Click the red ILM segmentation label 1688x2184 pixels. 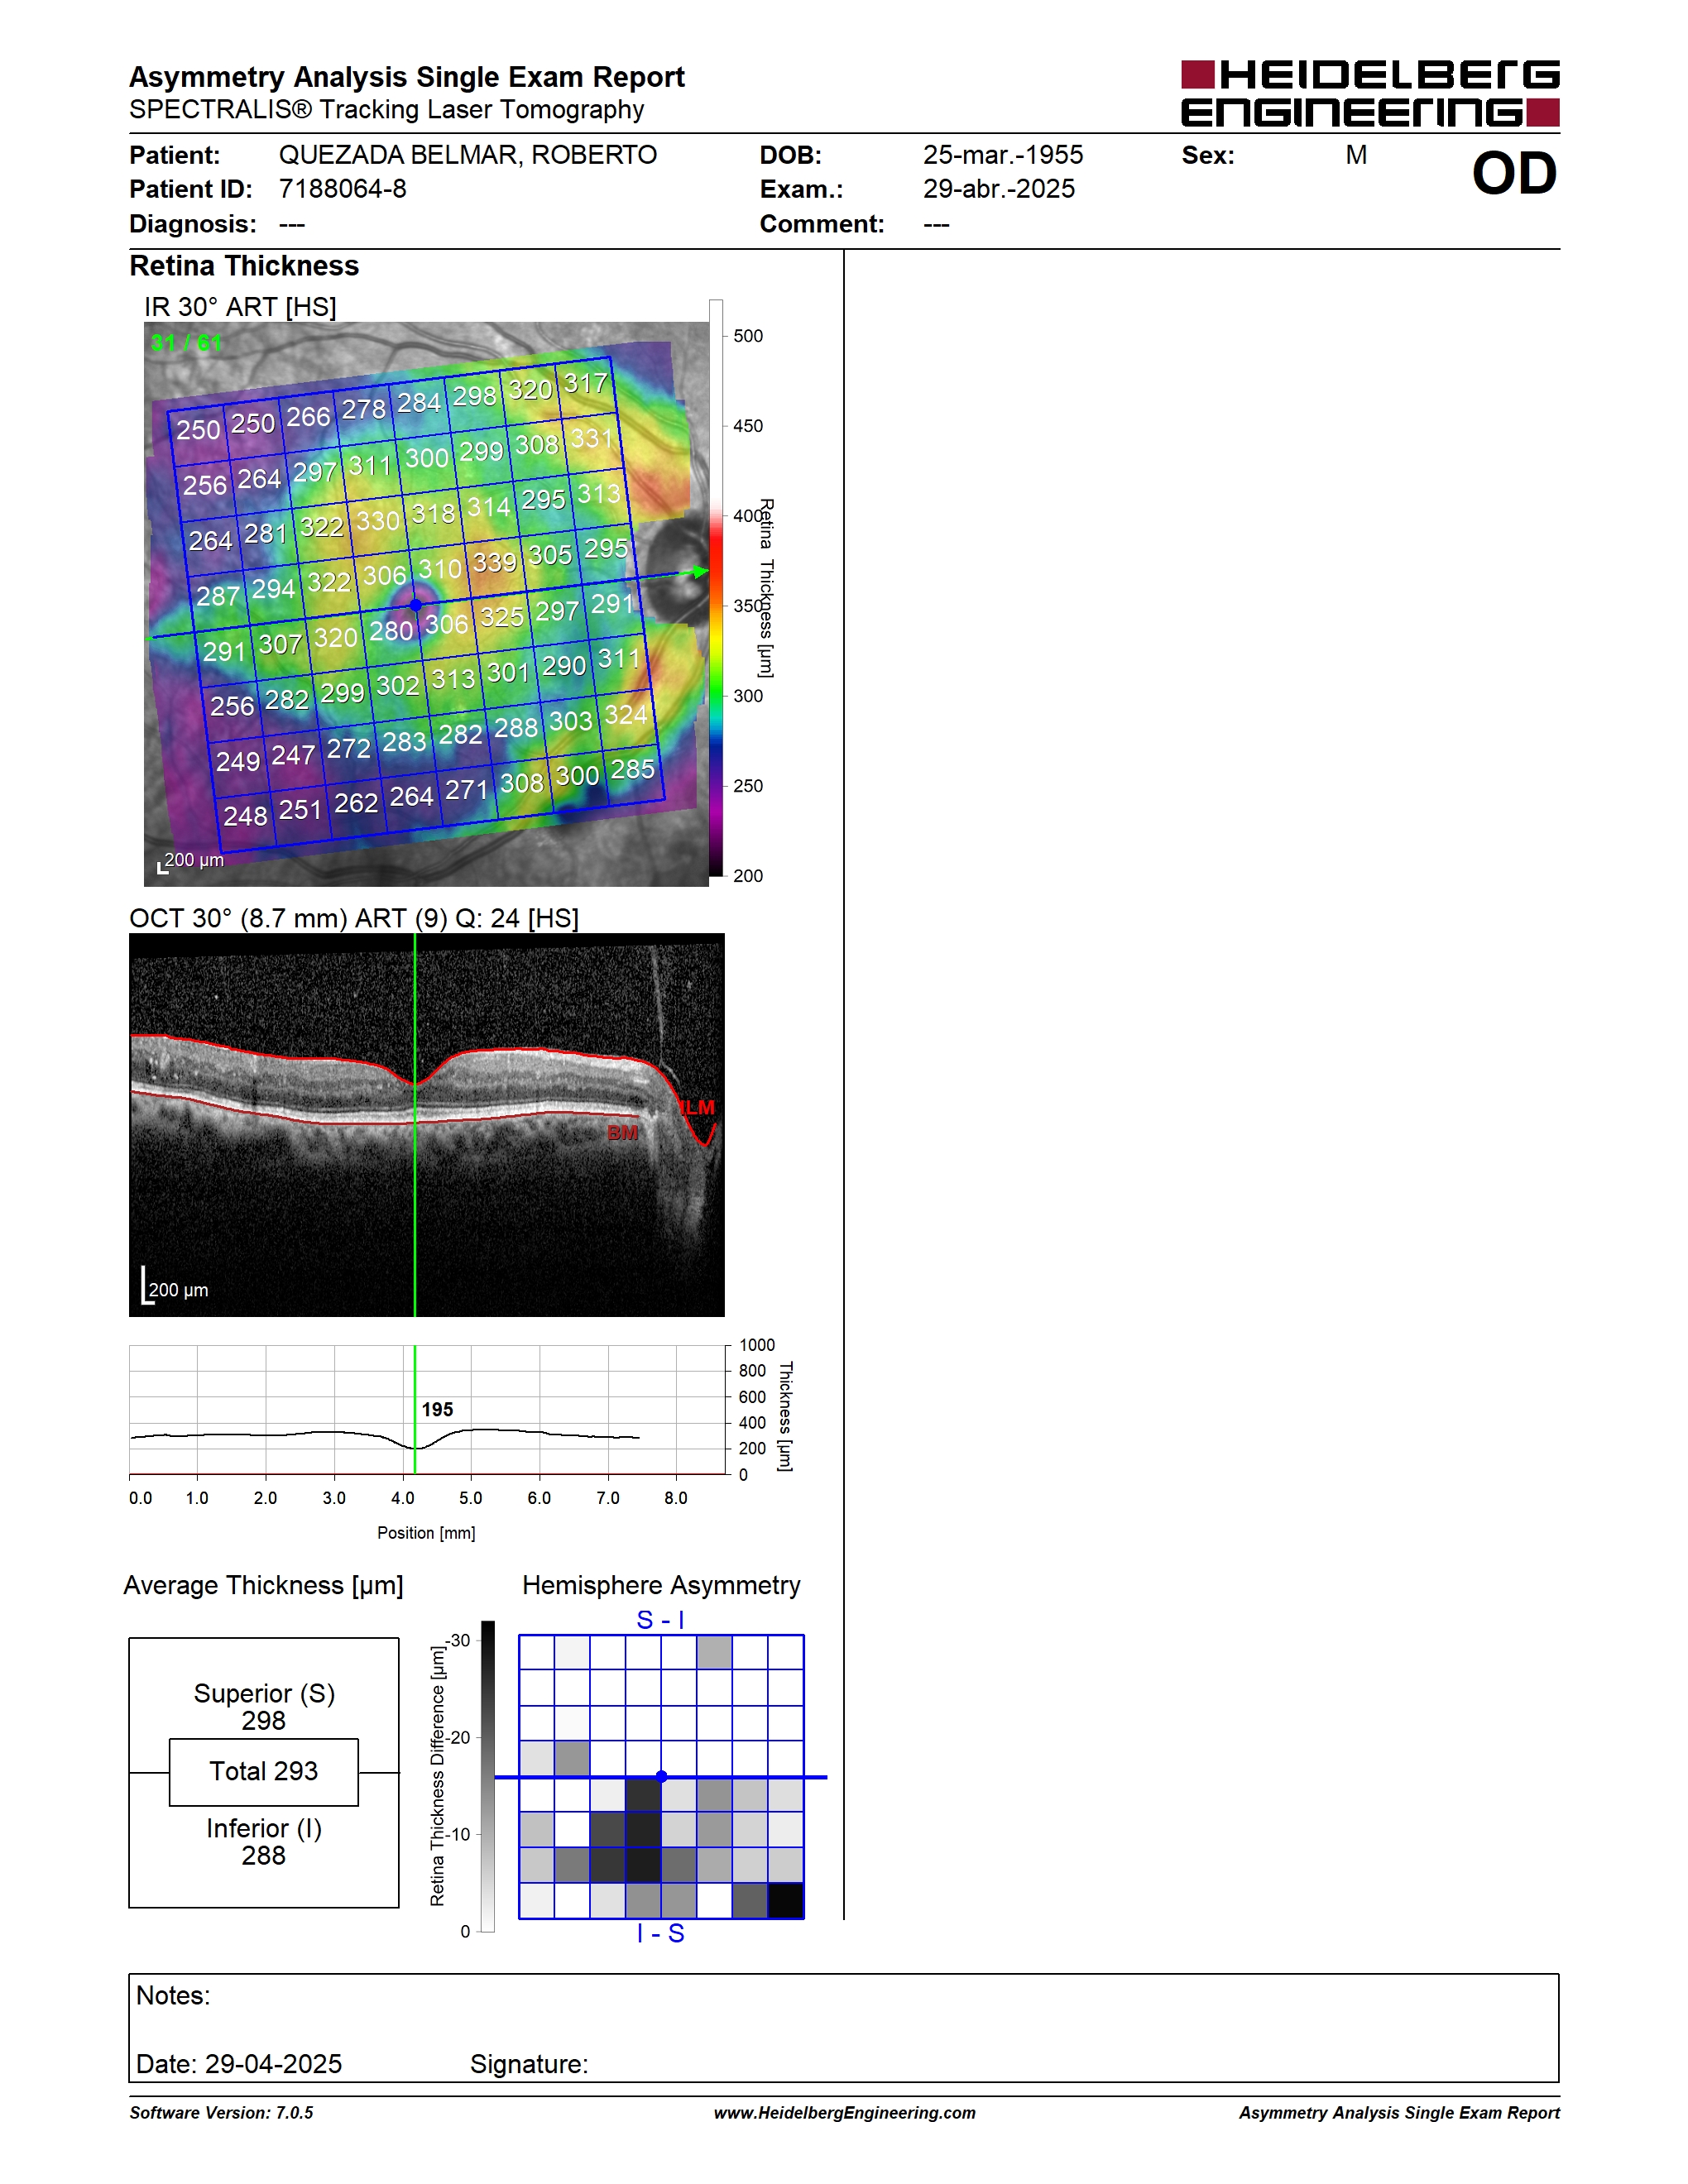coord(698,1107)
